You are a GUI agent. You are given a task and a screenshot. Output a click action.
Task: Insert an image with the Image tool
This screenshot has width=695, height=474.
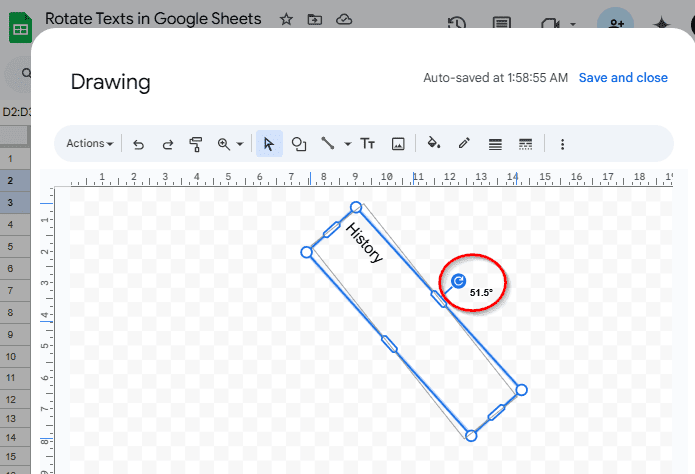click(398, 144)
